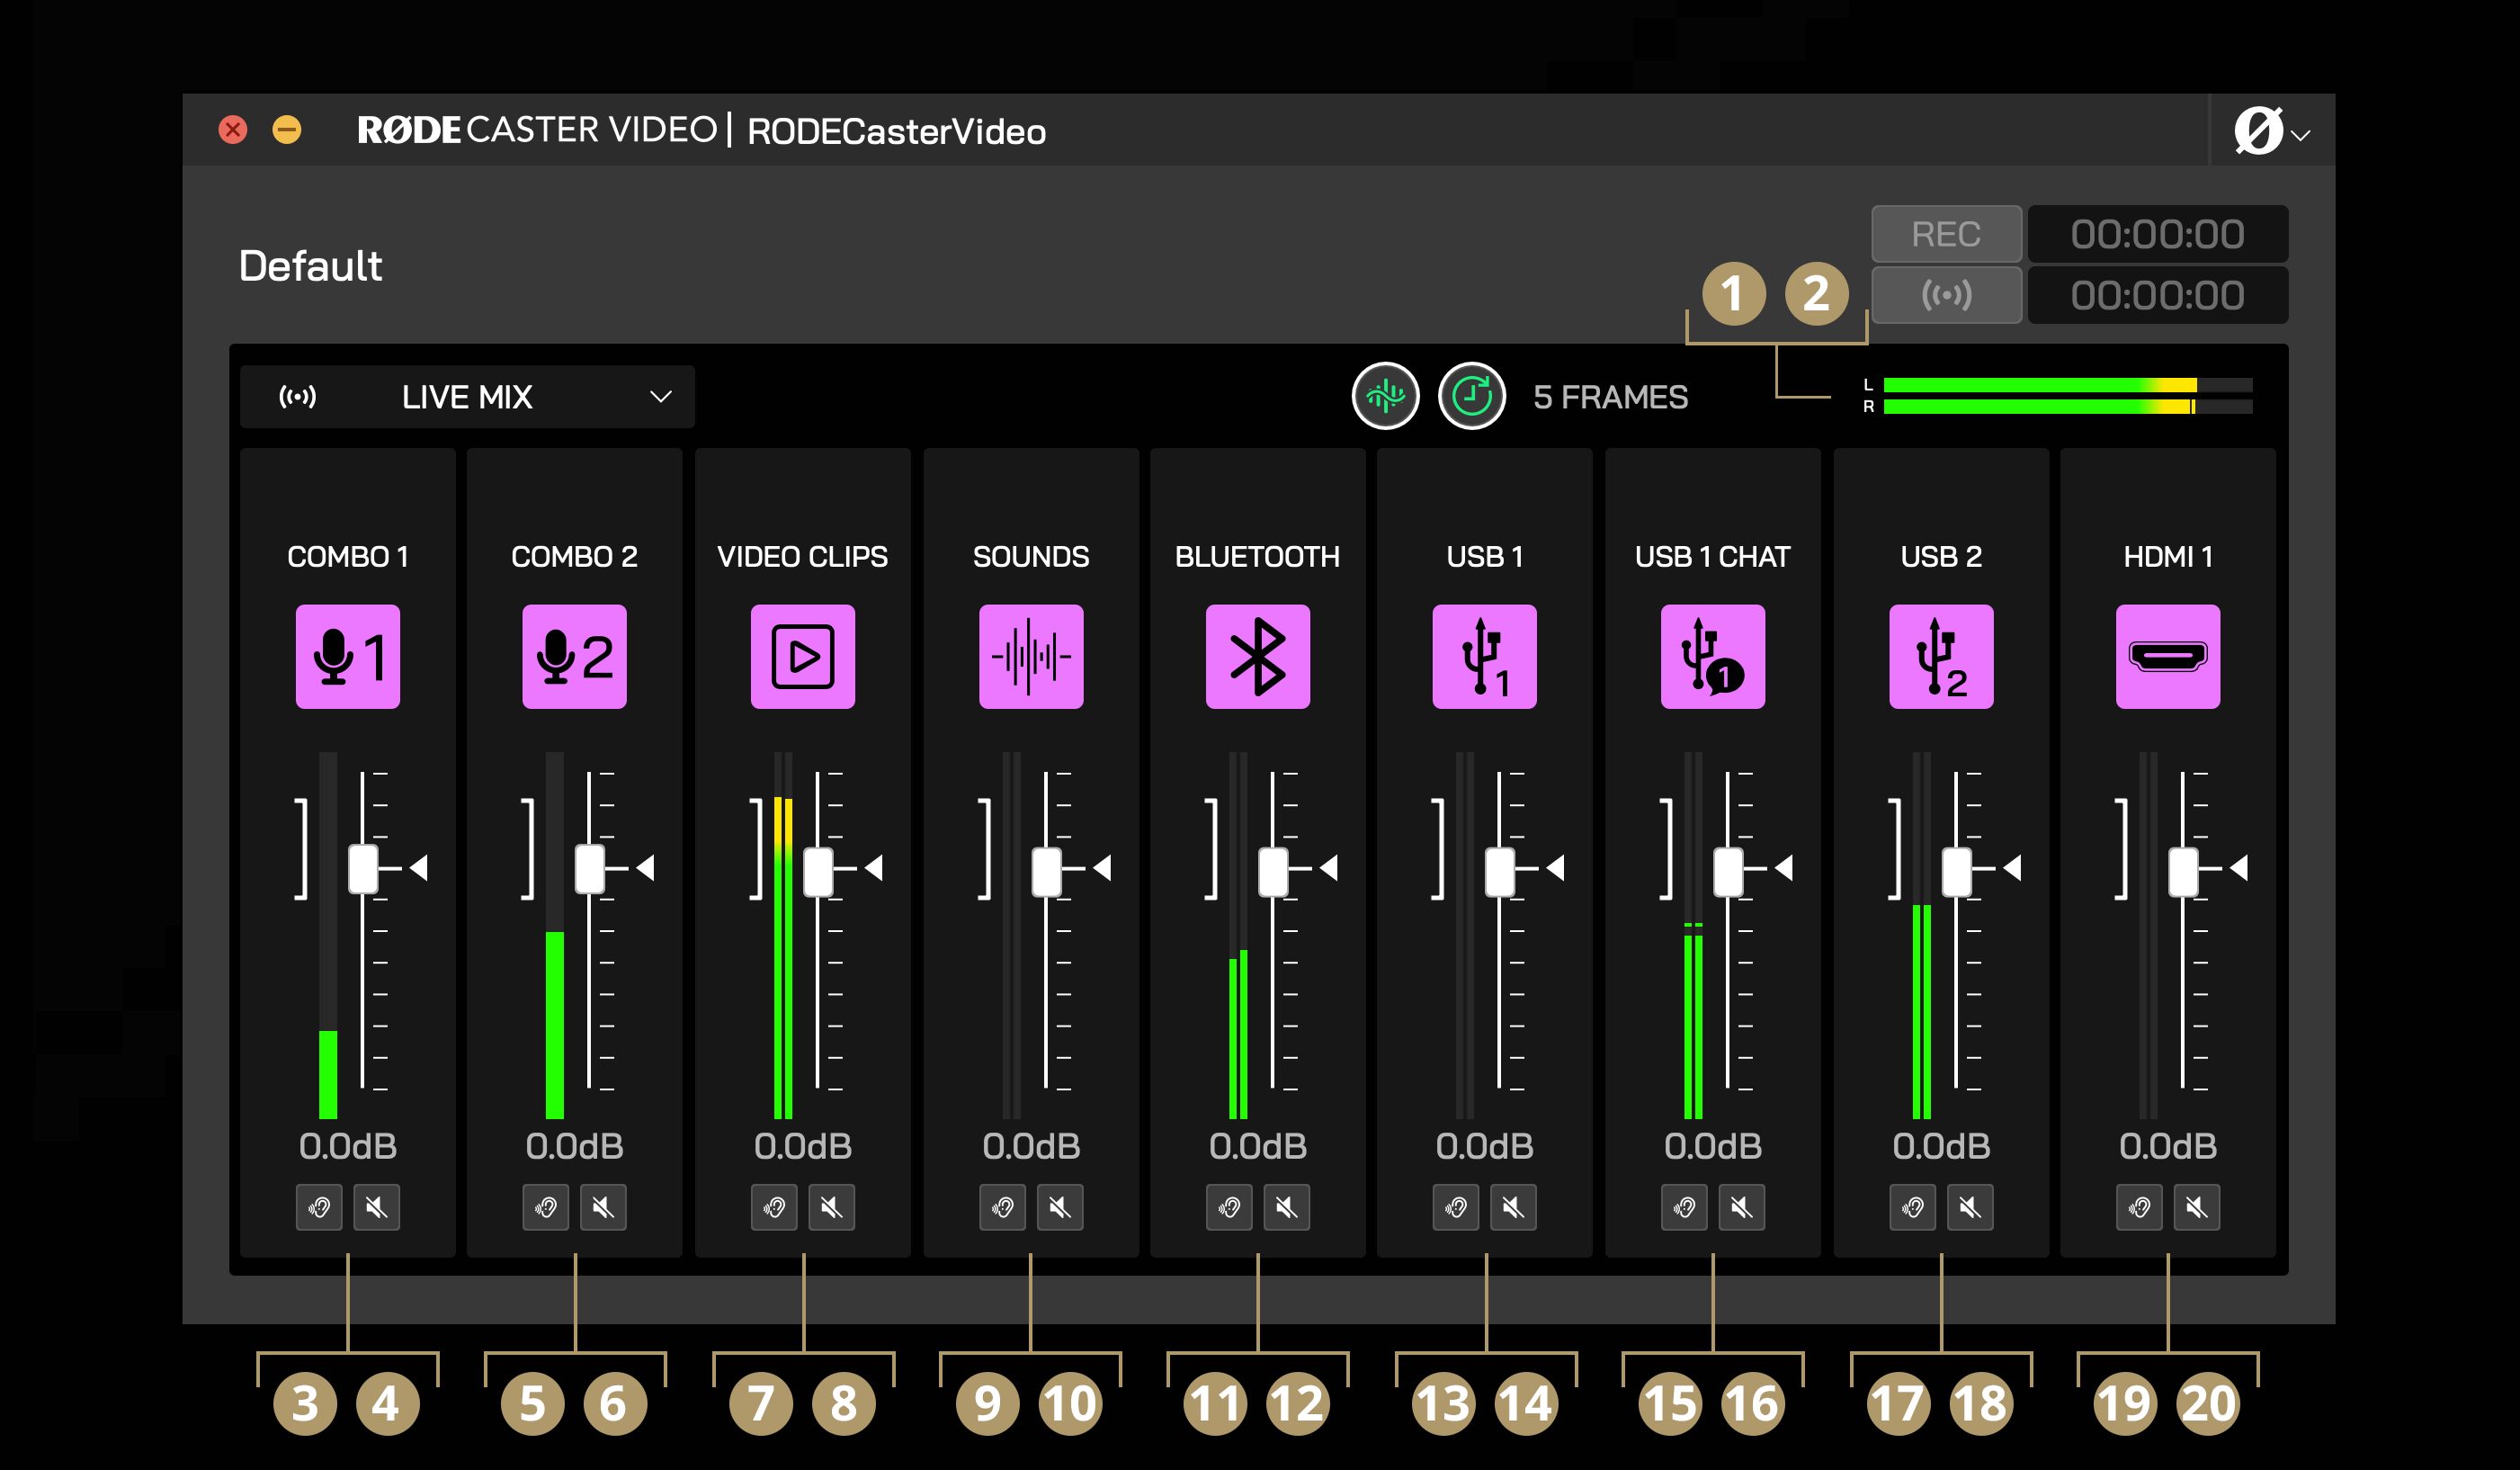Select the RODECasterVideo device title
Image resolution: width=2520 pixels, height=1470 pixels.
pos(895,130)
